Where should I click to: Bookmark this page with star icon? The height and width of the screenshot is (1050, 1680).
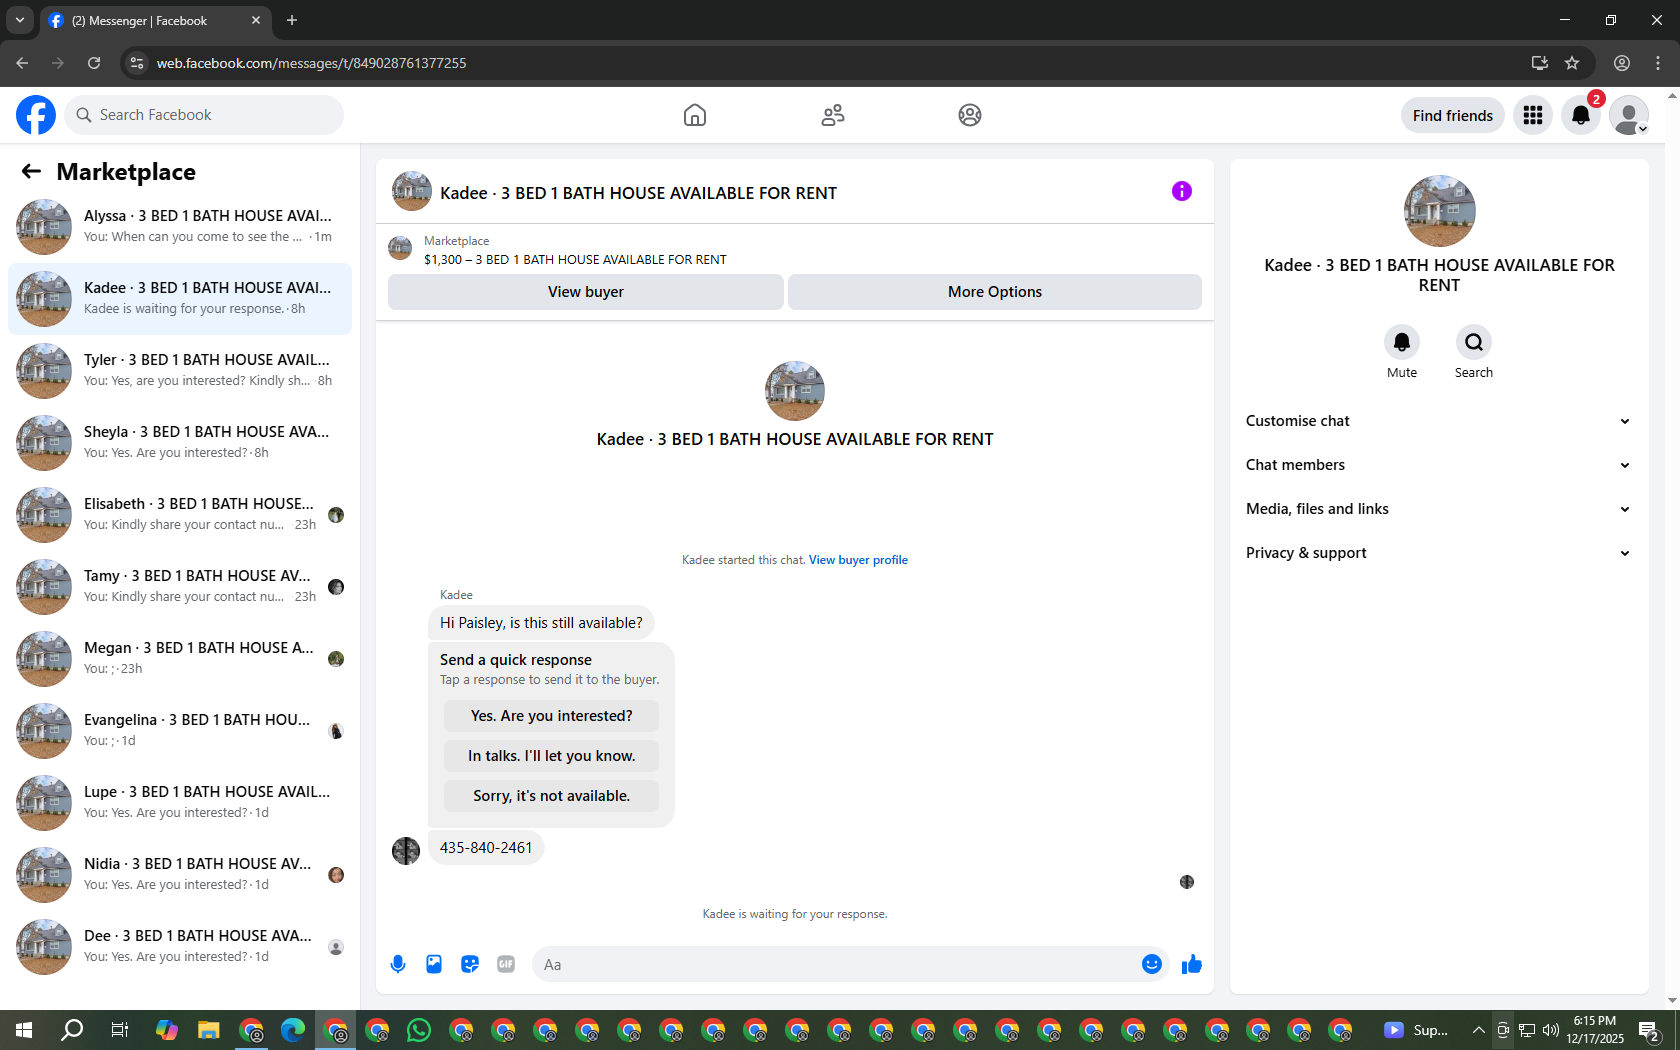[1572, 63]
